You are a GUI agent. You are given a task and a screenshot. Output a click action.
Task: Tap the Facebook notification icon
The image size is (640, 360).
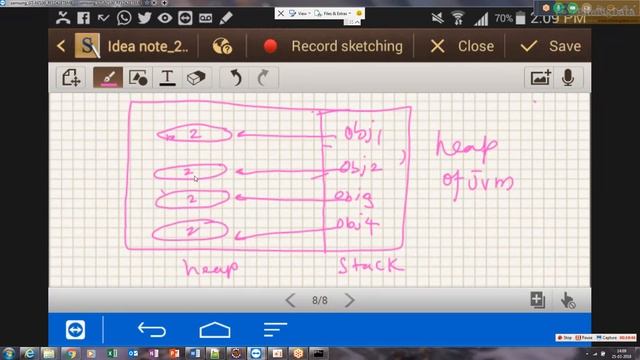(x=84, y=18)
